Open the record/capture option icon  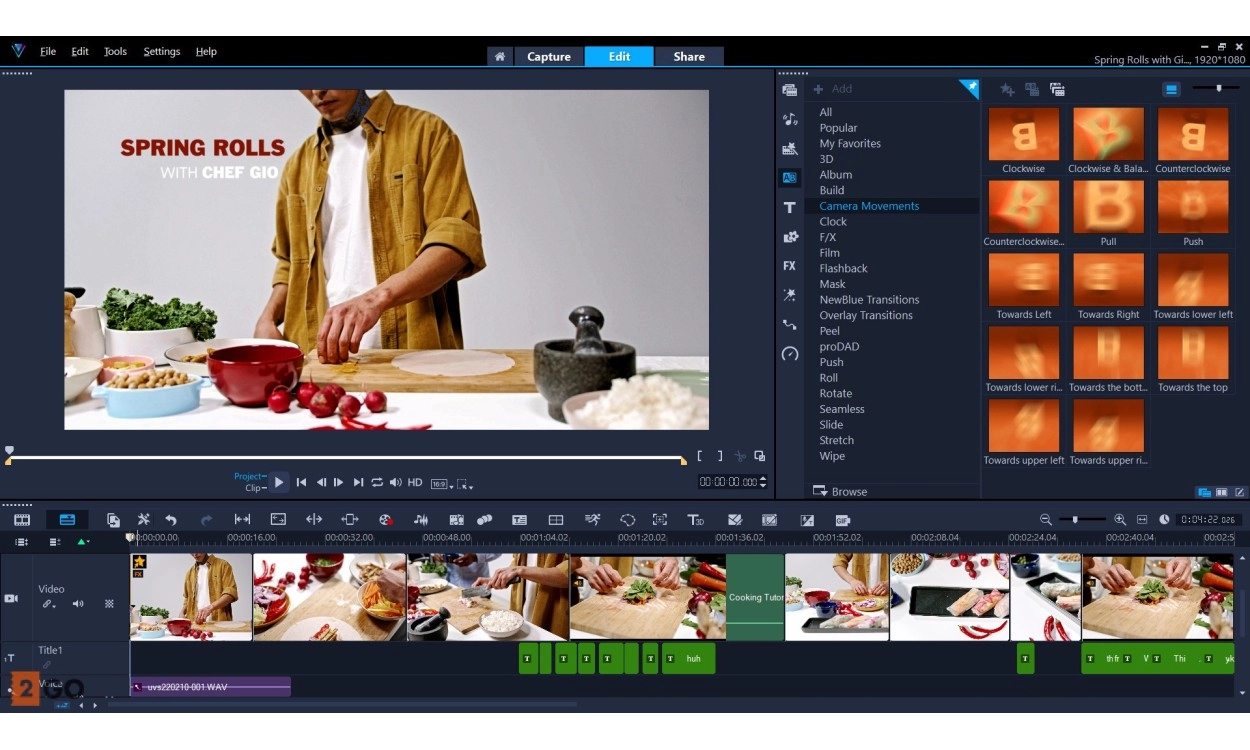(384, 520)
